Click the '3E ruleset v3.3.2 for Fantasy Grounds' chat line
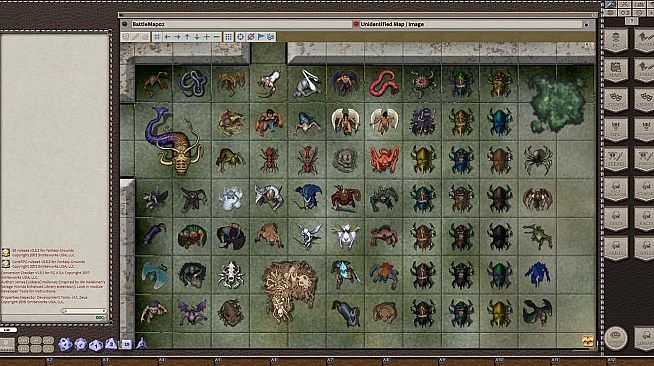654x366 pixels. [x=43, y=252]
